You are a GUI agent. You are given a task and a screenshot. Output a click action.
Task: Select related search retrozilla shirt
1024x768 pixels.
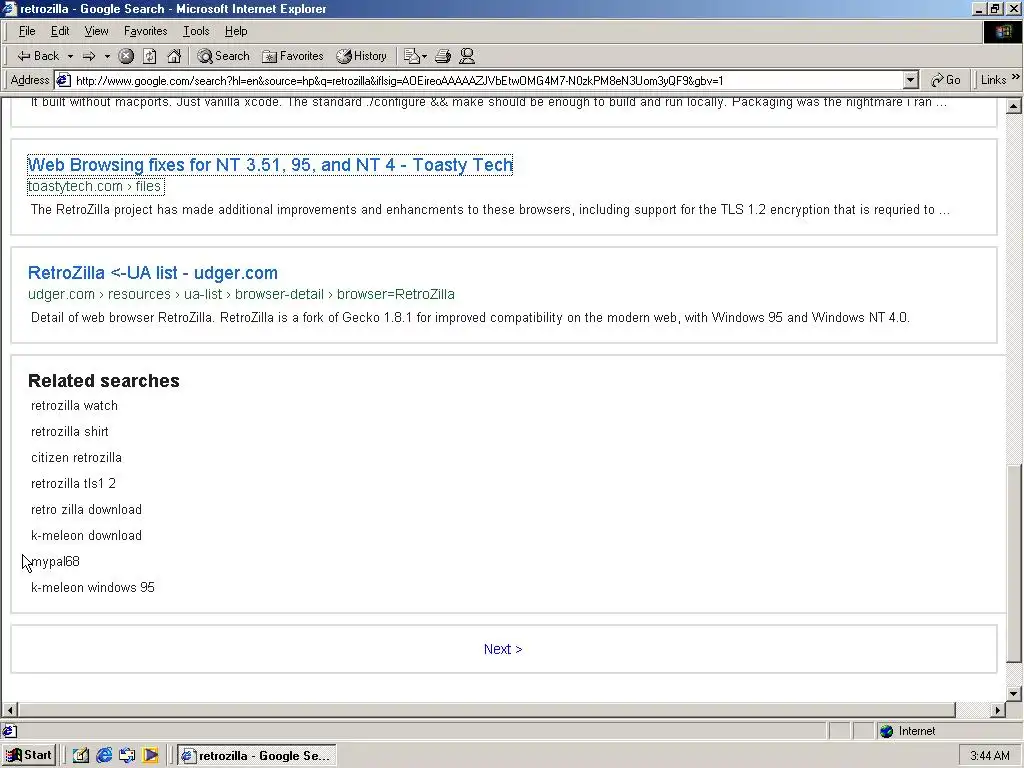[70, 432]
